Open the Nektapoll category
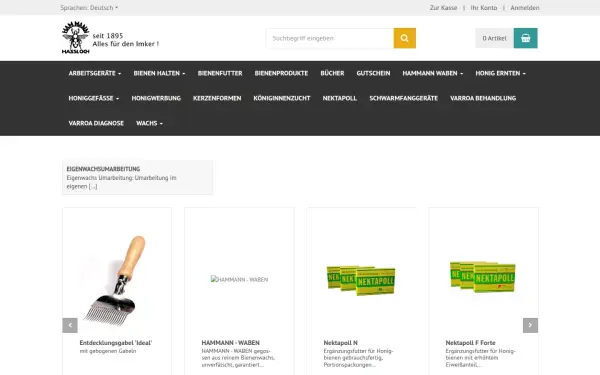Screen dimensions: 600x375 coord(340,98)
